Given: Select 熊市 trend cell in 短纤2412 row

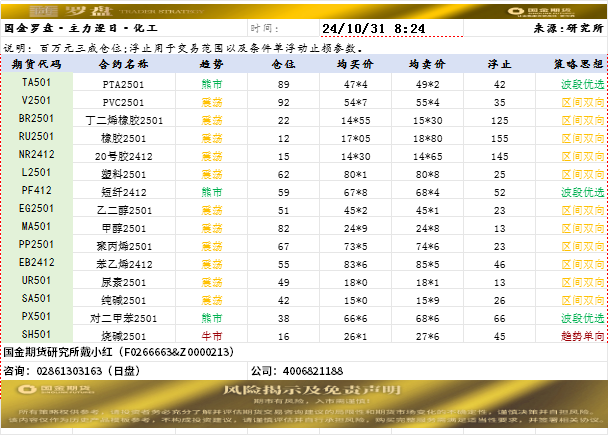Looking at the screenshot, I should pos(211,192).
